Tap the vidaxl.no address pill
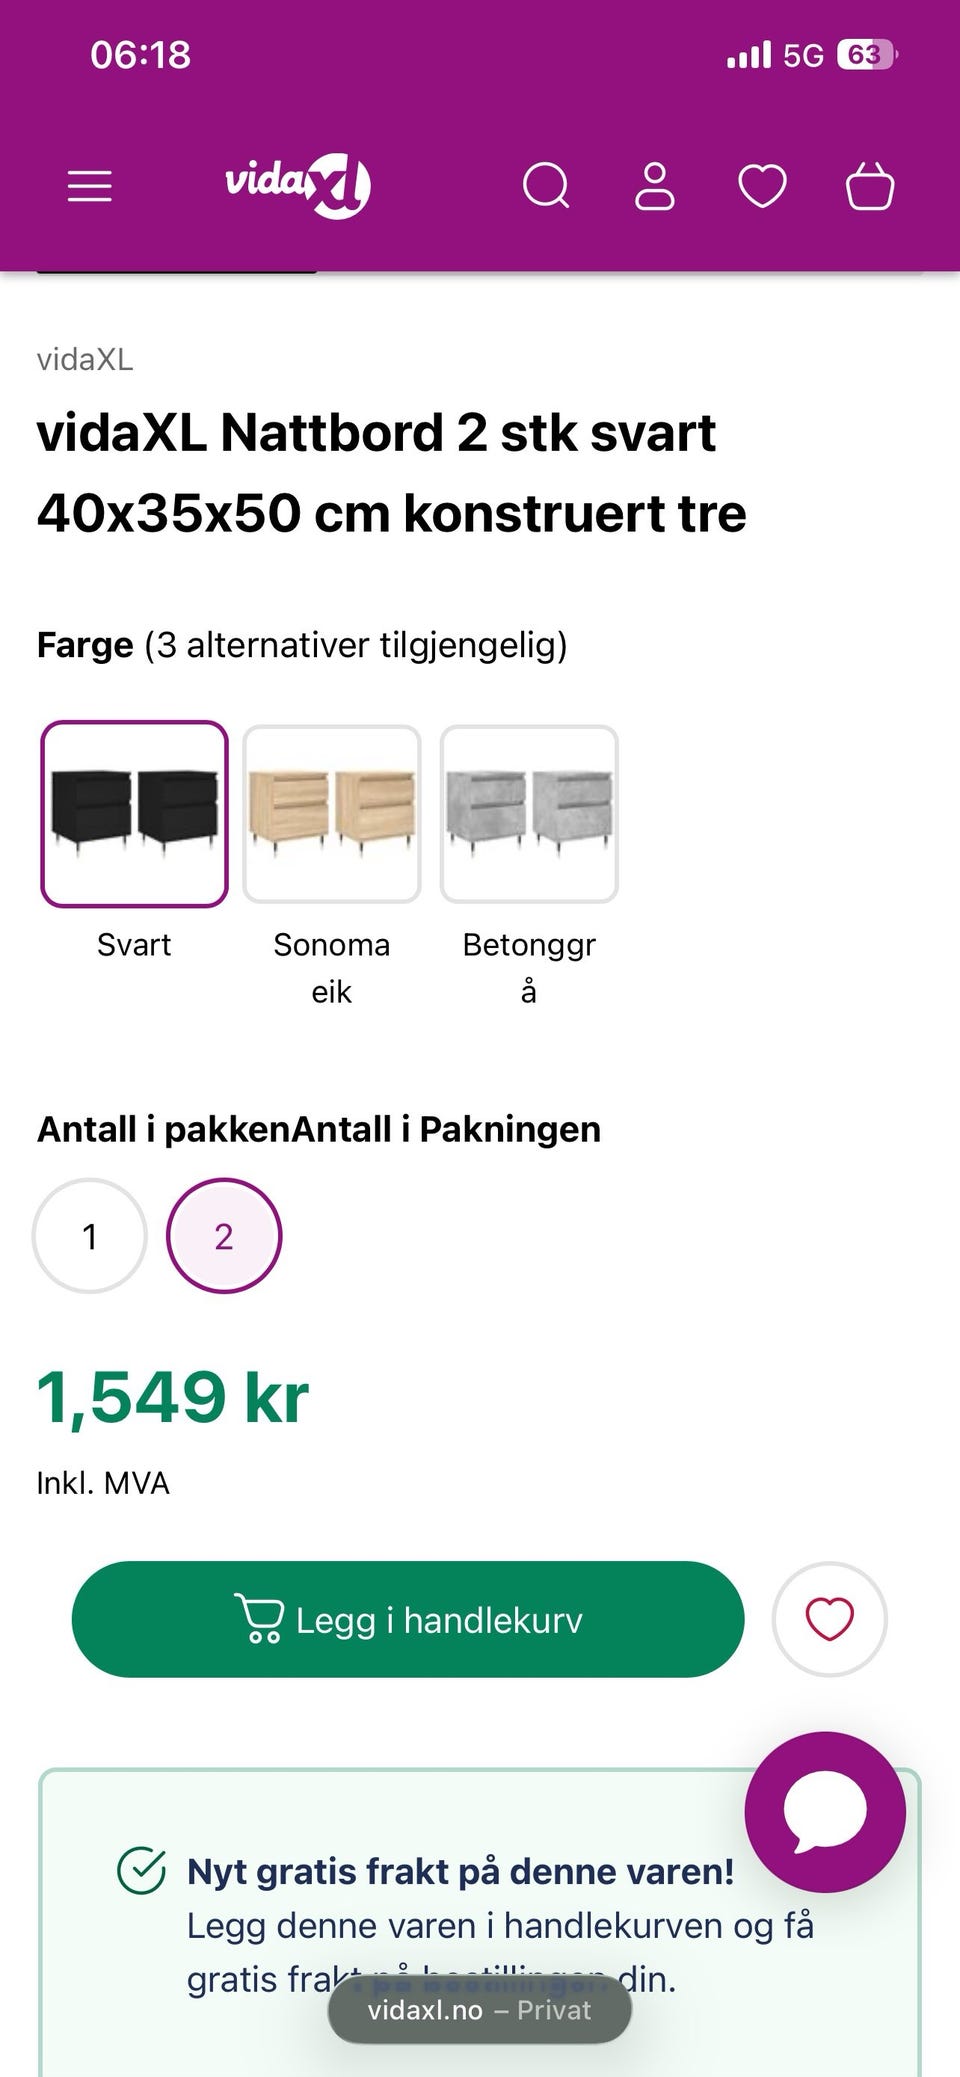This screenshot has height=2077, width=960. [480, 2010]
